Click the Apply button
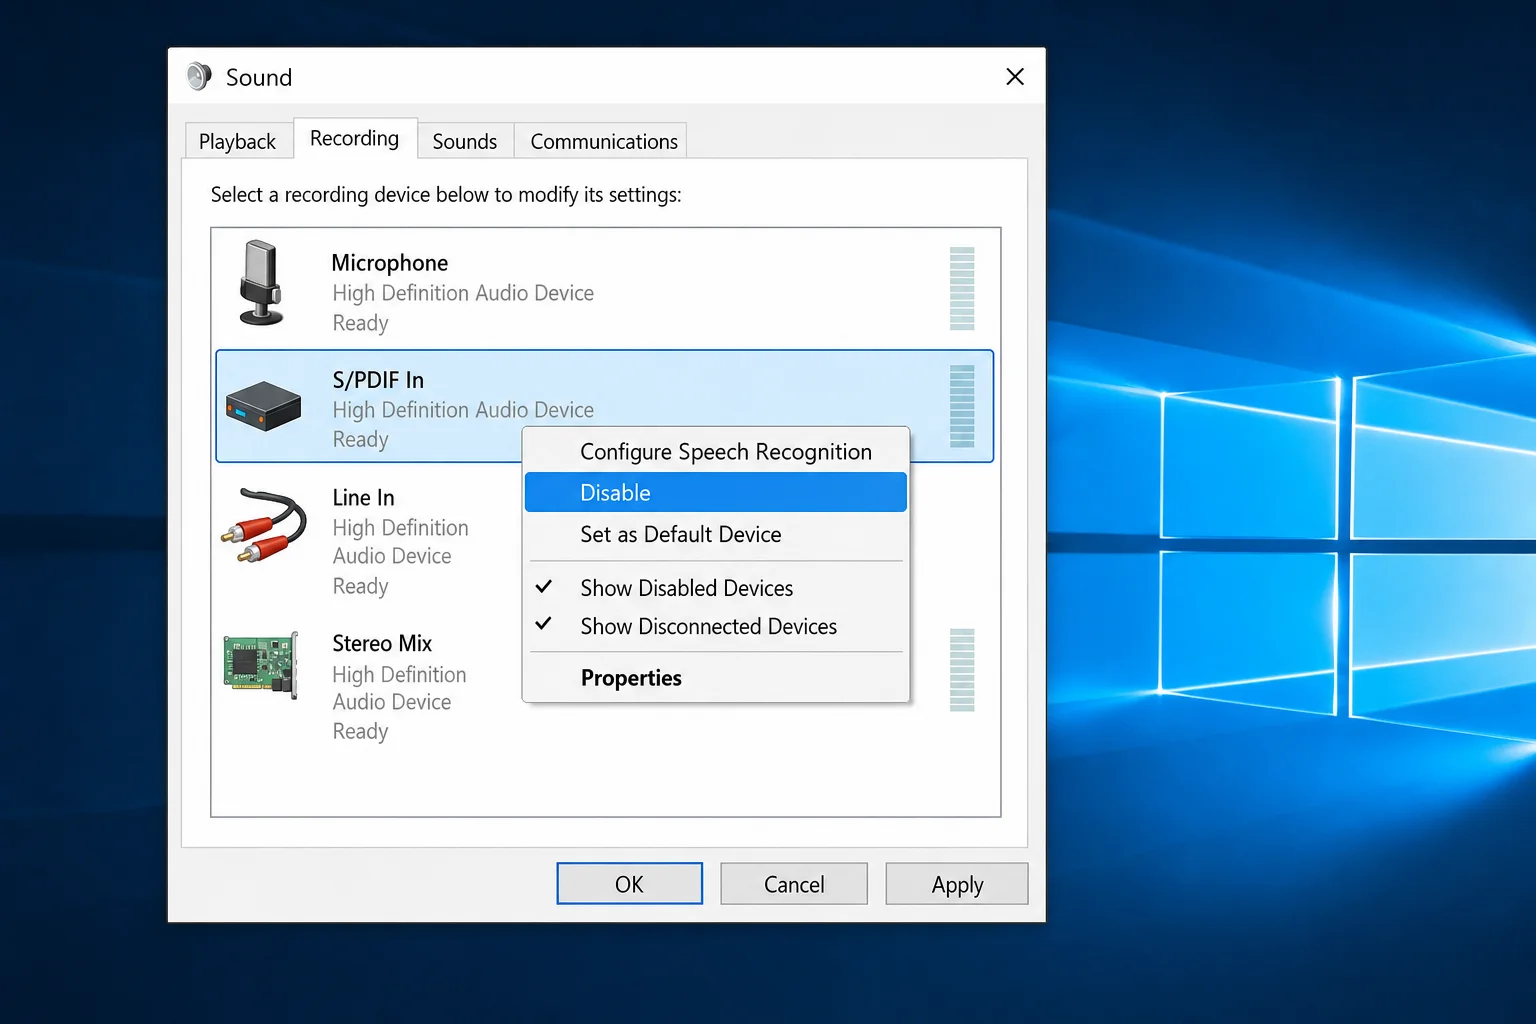The width and height of the screenshot is (1536, 1024). pos(957,884)
